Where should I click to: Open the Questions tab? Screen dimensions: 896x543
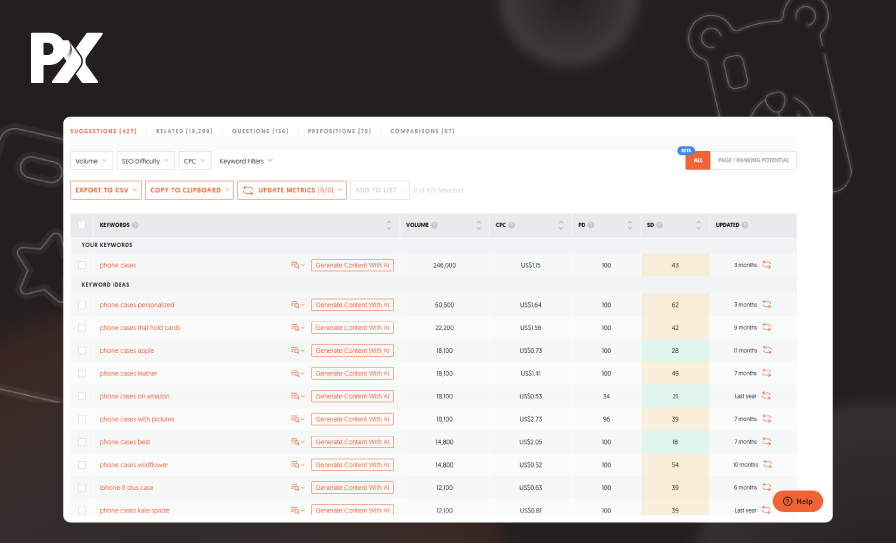coord(260,131)
